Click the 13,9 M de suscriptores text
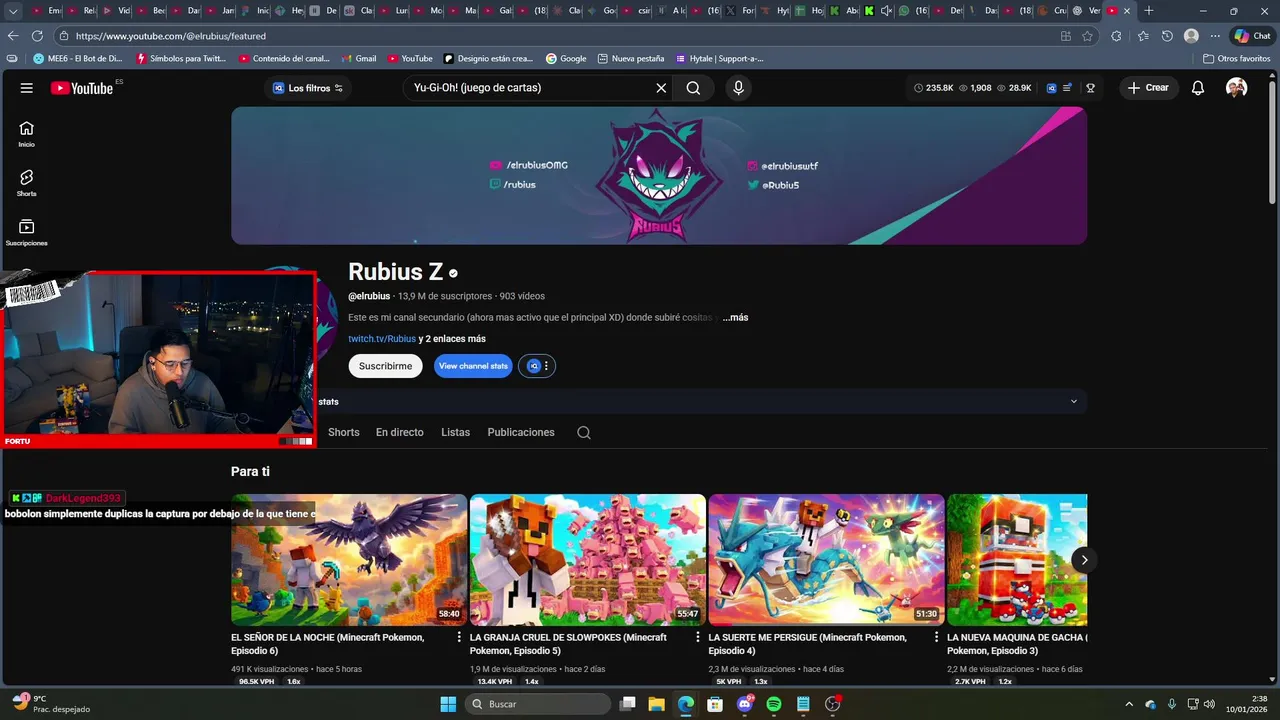The width and height of the screenshot is (1280, 720). pos(445,296)
